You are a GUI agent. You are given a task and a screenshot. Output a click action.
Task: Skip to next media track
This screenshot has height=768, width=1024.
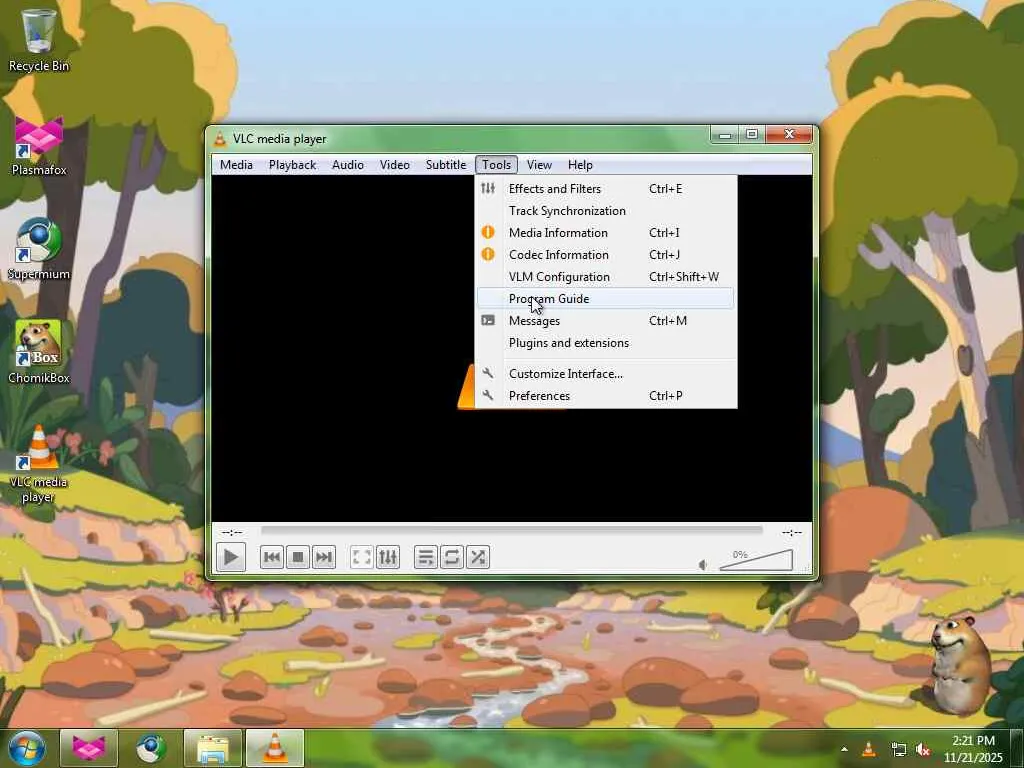coord(324,557)
